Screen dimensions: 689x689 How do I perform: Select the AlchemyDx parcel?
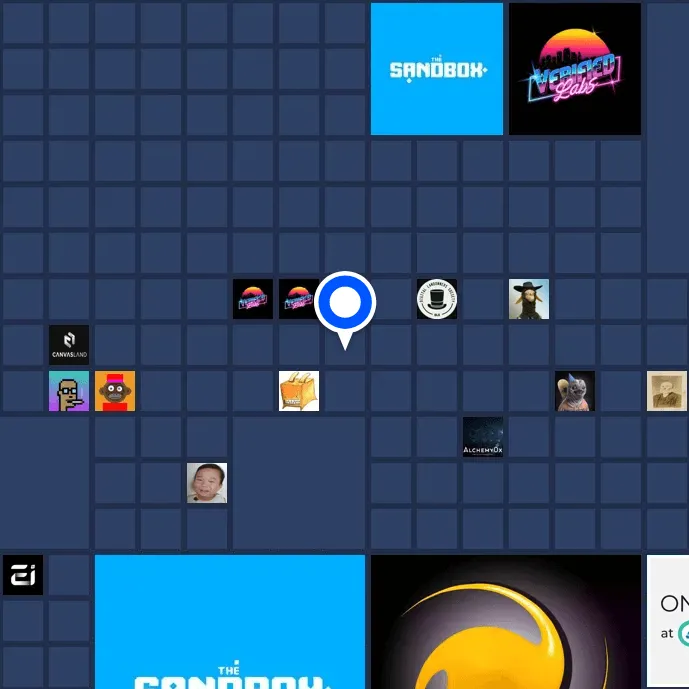483,437
